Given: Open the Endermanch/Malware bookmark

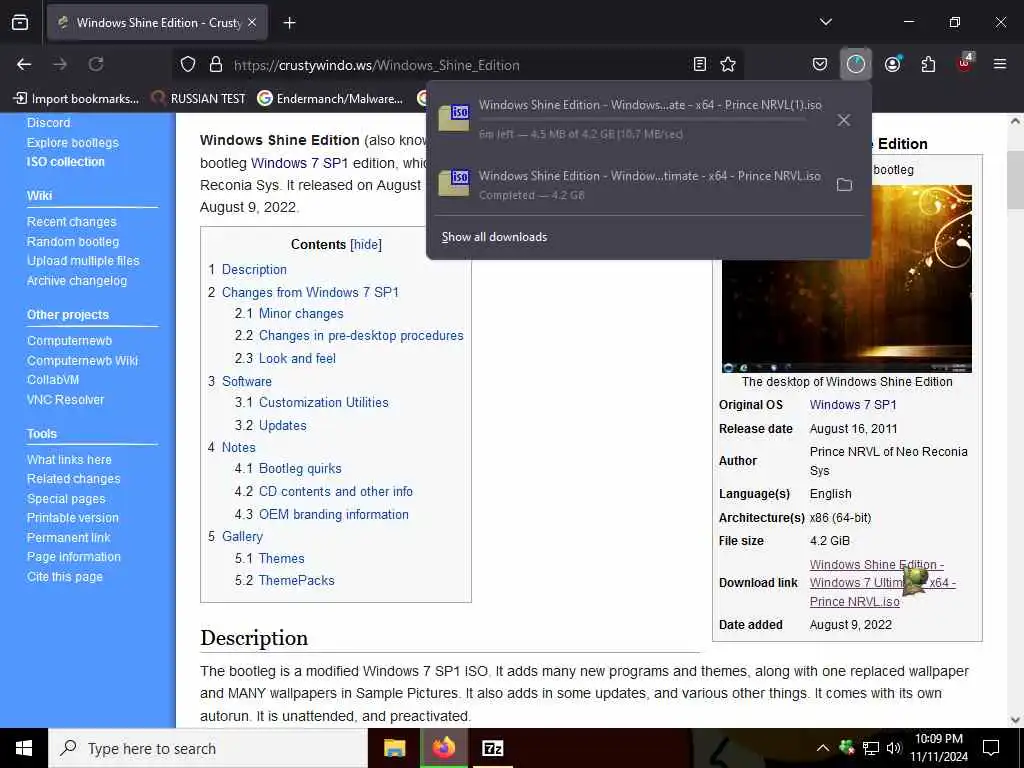Looking at the screenshot, I should (330, 99).
